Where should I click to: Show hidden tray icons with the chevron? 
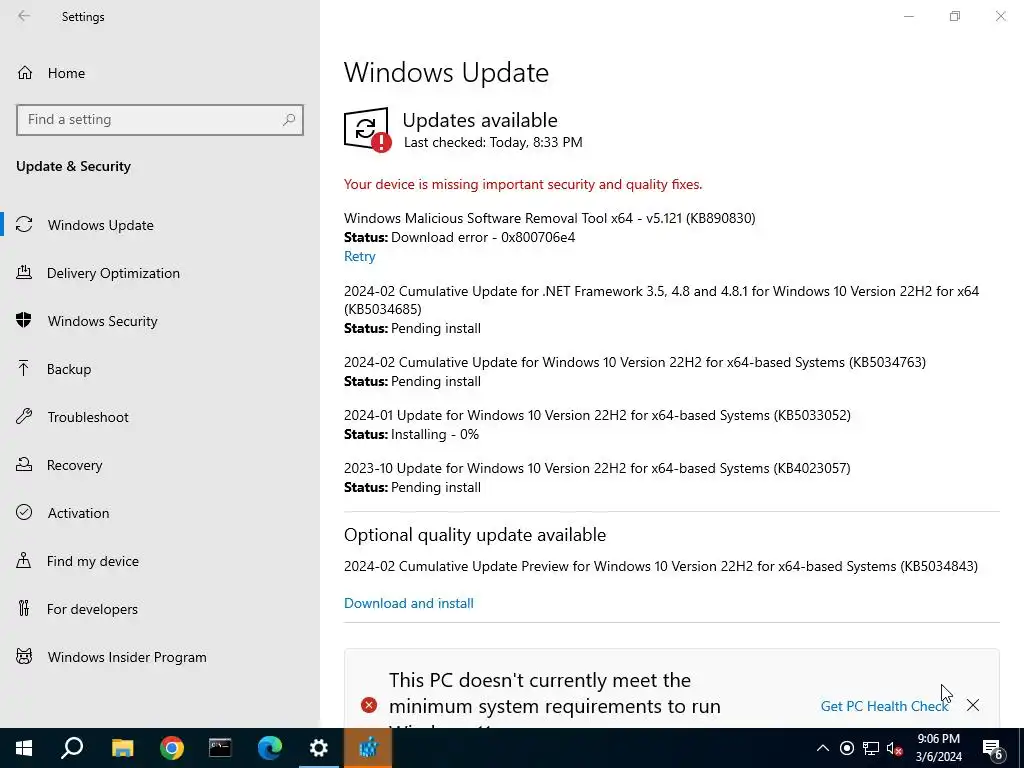pos(823,748)
